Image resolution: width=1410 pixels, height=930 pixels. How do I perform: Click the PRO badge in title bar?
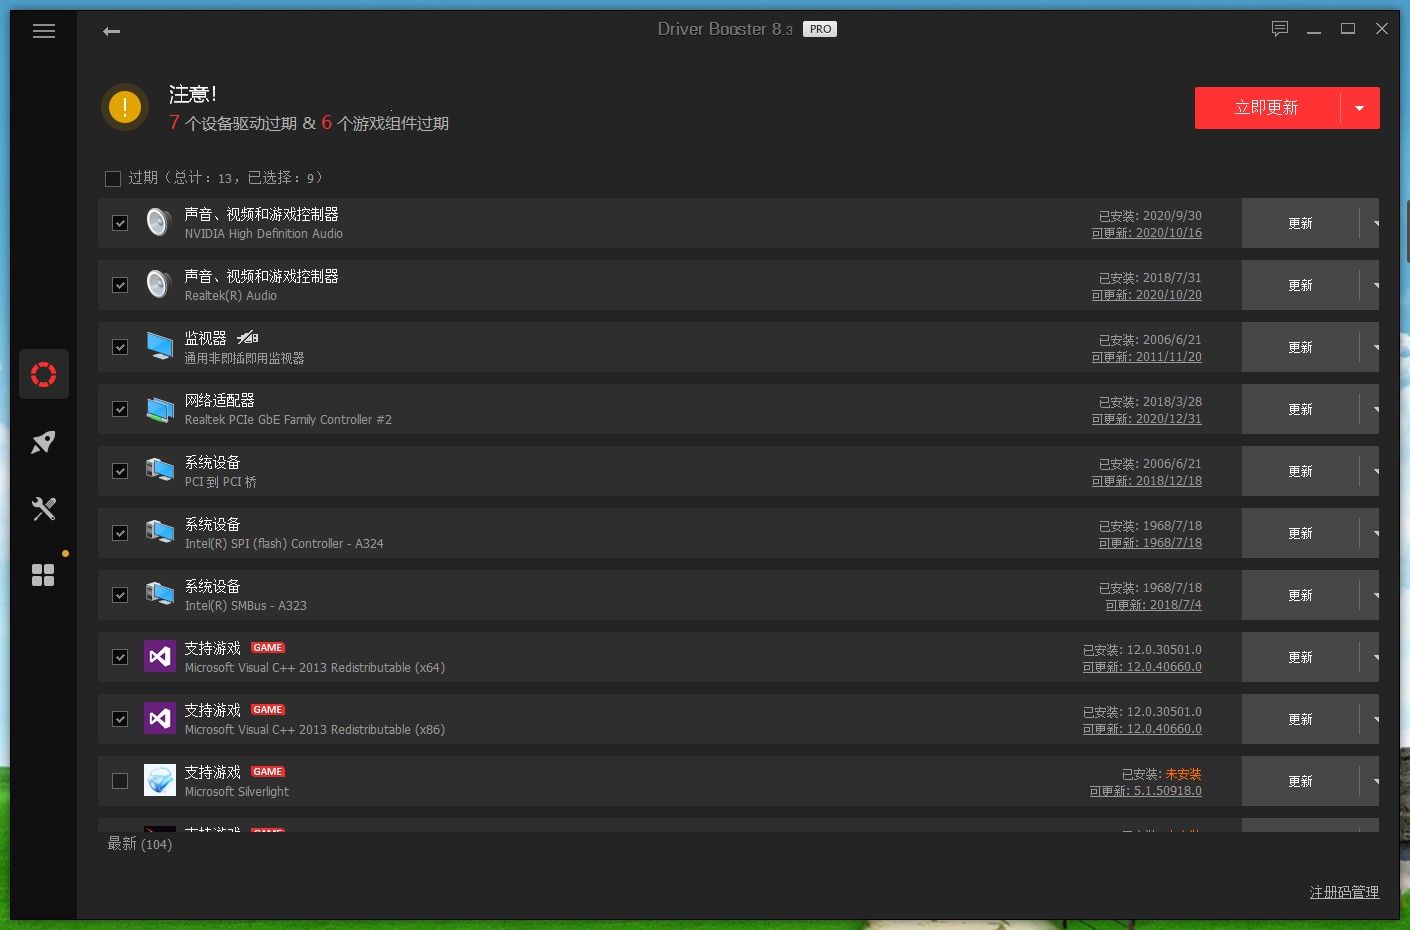[820, 29]
